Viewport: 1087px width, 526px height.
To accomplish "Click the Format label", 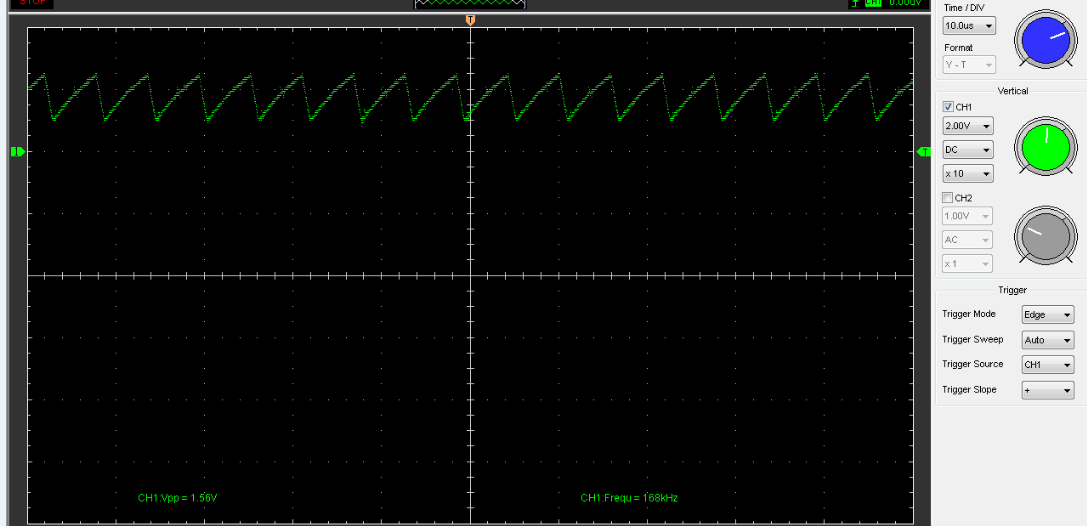I will [x=958, y=48].
